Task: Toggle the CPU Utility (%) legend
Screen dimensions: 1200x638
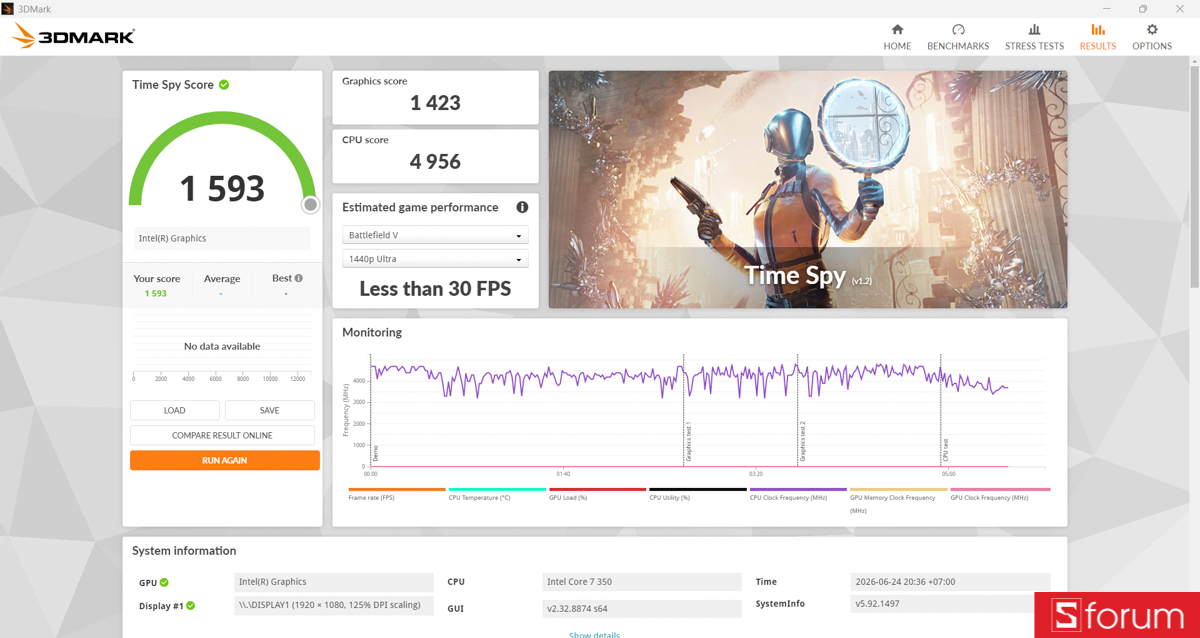Action: pos(698,494)
